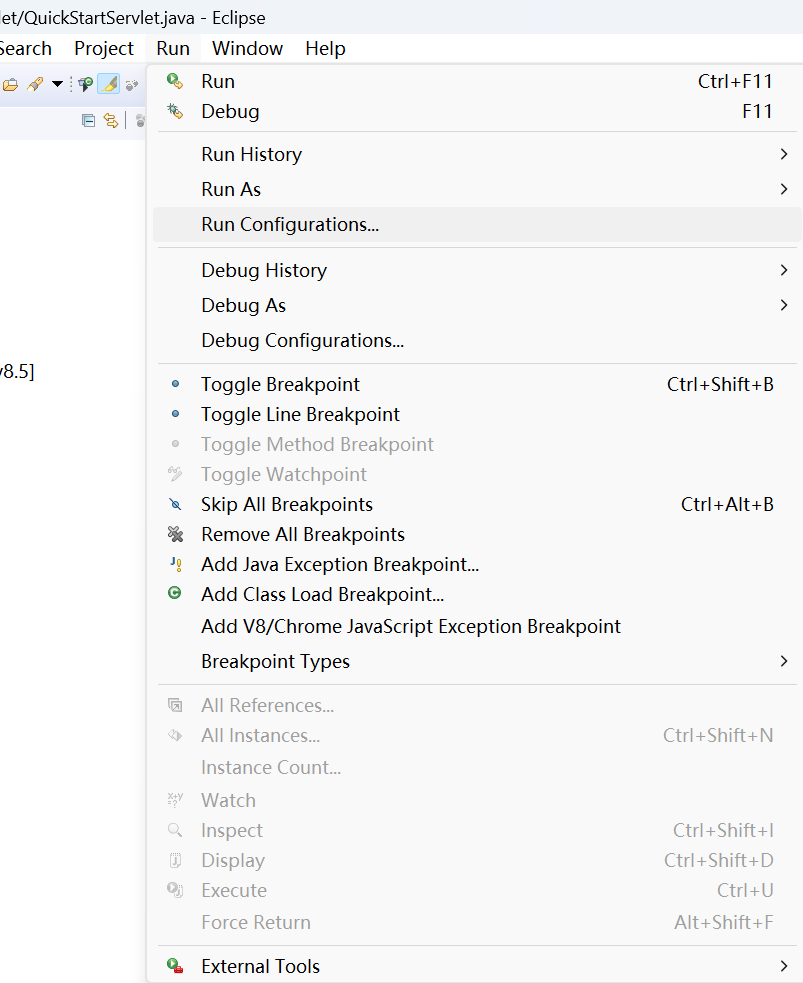
Task: Open the Project menu
Action: click(104, 48)
